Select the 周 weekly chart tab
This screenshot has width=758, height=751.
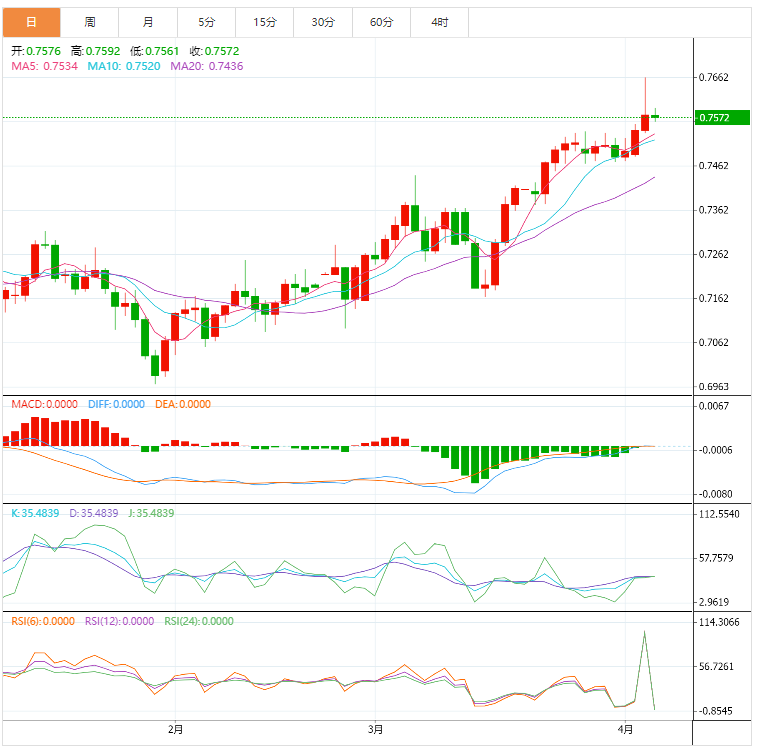point(90,21)
